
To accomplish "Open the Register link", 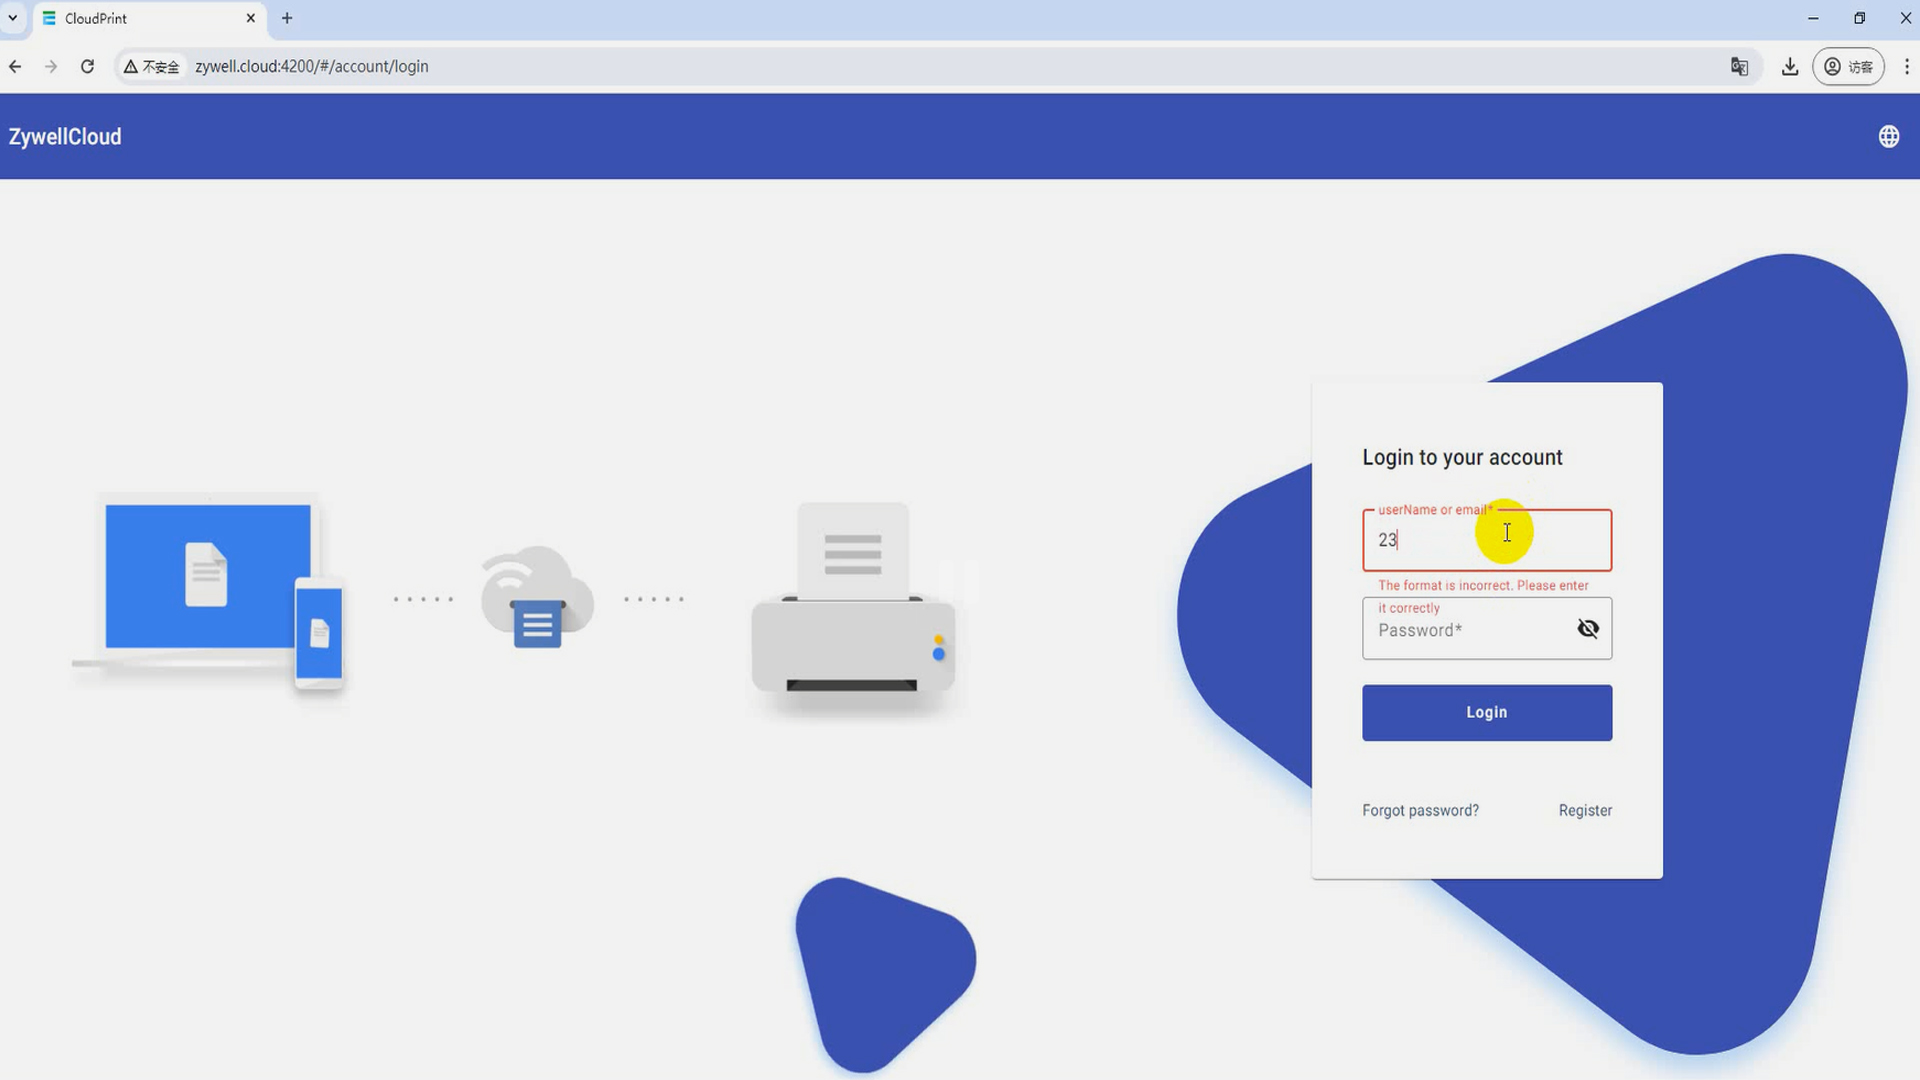I will [1585, 810].
